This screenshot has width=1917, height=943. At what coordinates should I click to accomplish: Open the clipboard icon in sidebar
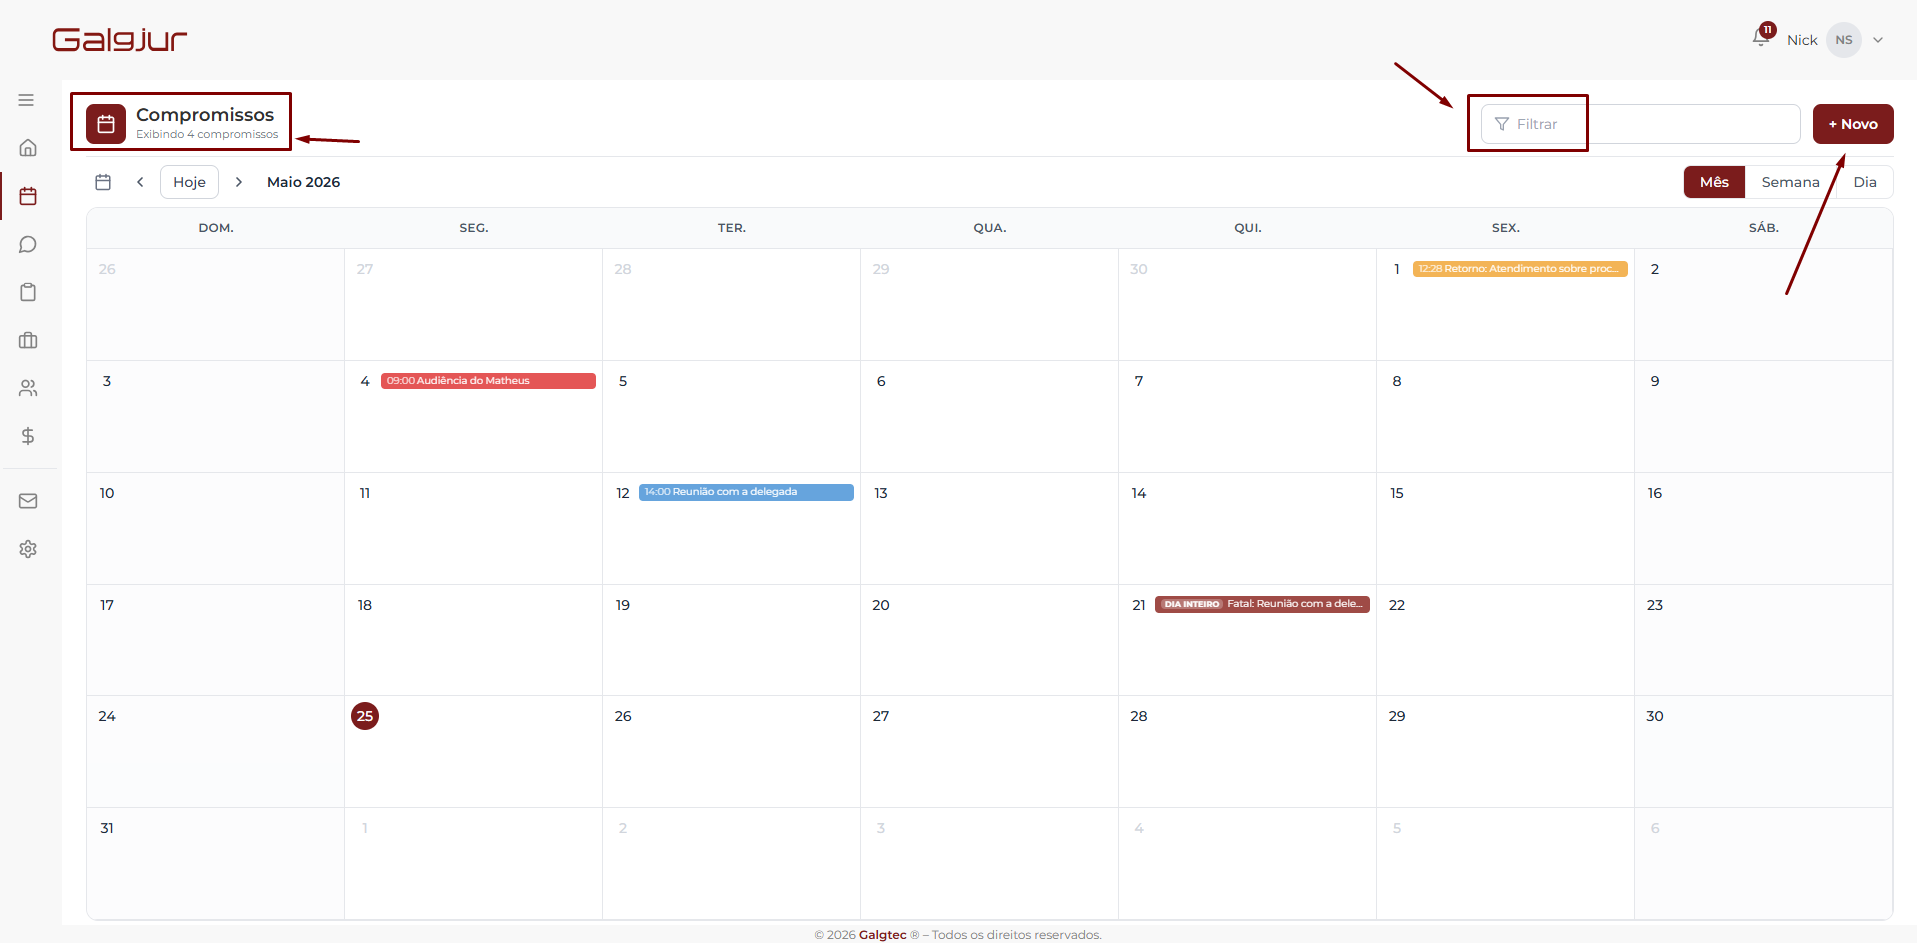coord(28,292)
